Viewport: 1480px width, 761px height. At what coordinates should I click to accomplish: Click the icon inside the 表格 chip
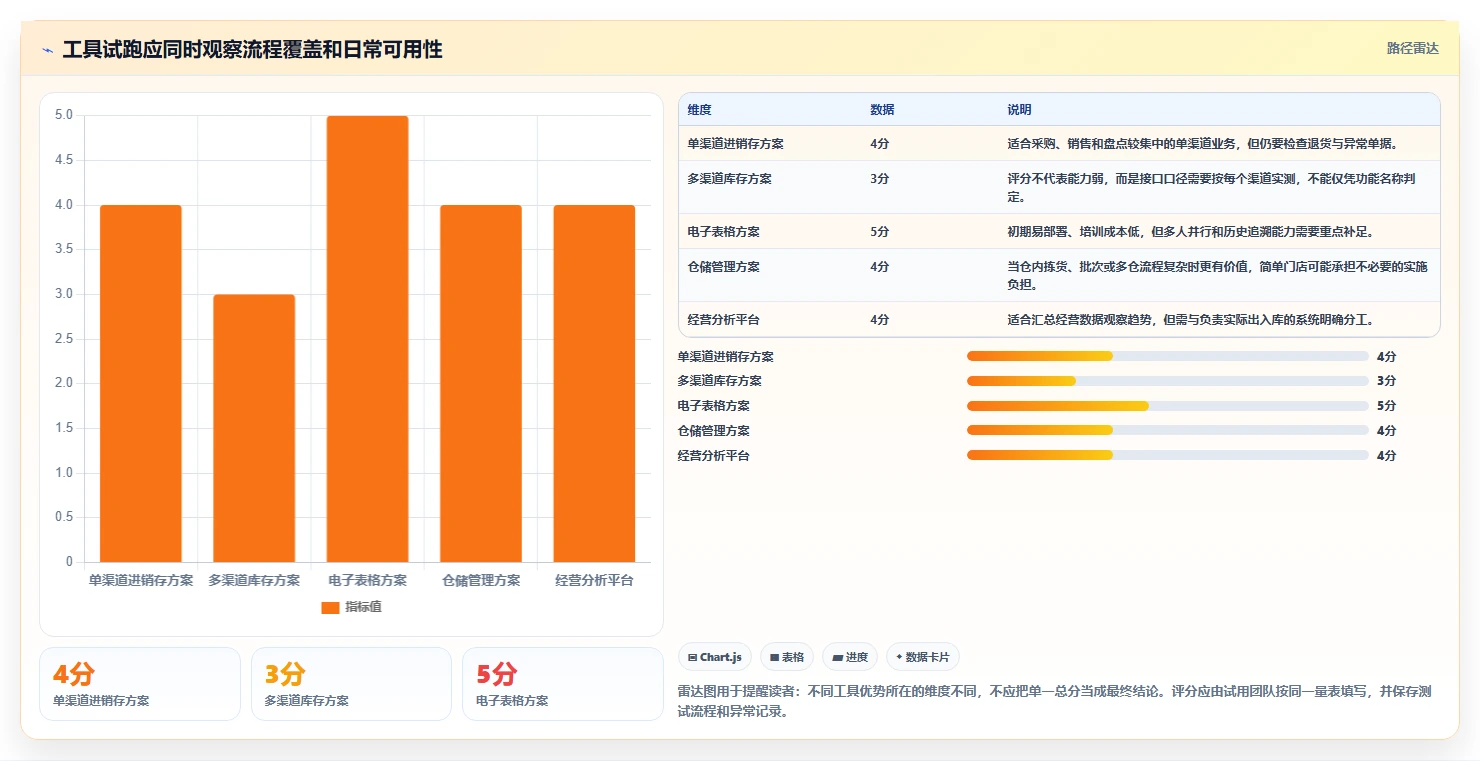(774, 657)
